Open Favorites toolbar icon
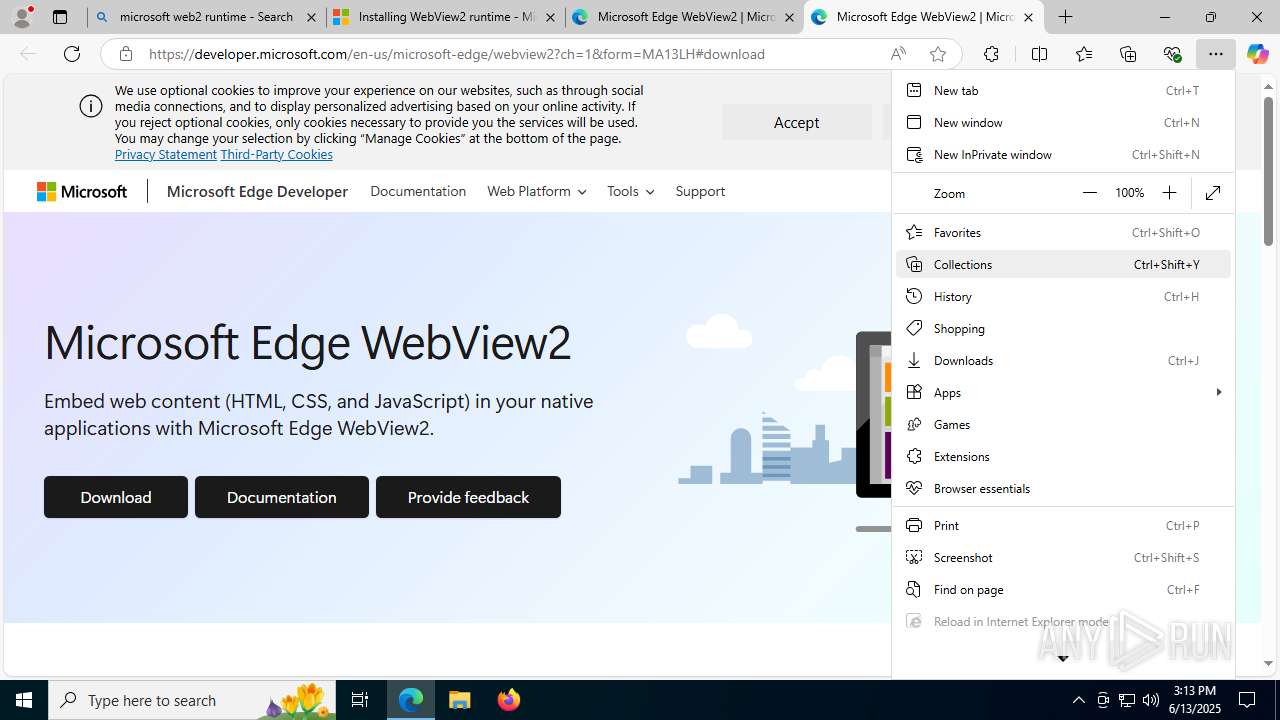This screenshot has height=720, width=1280. pyautogui.click(x=1084, y=54)
